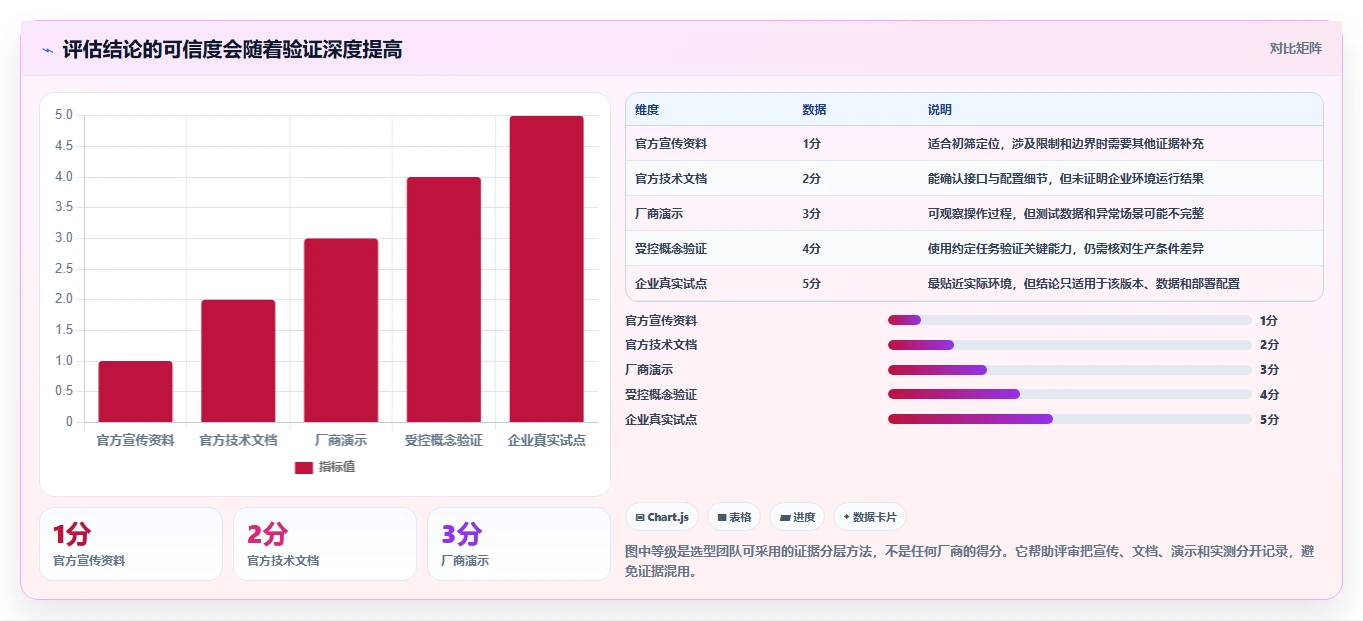The width and height of the screenshot is (1363, 621).
Task: Click the 厂商演示 bar in chart
Action: point(341,330)
